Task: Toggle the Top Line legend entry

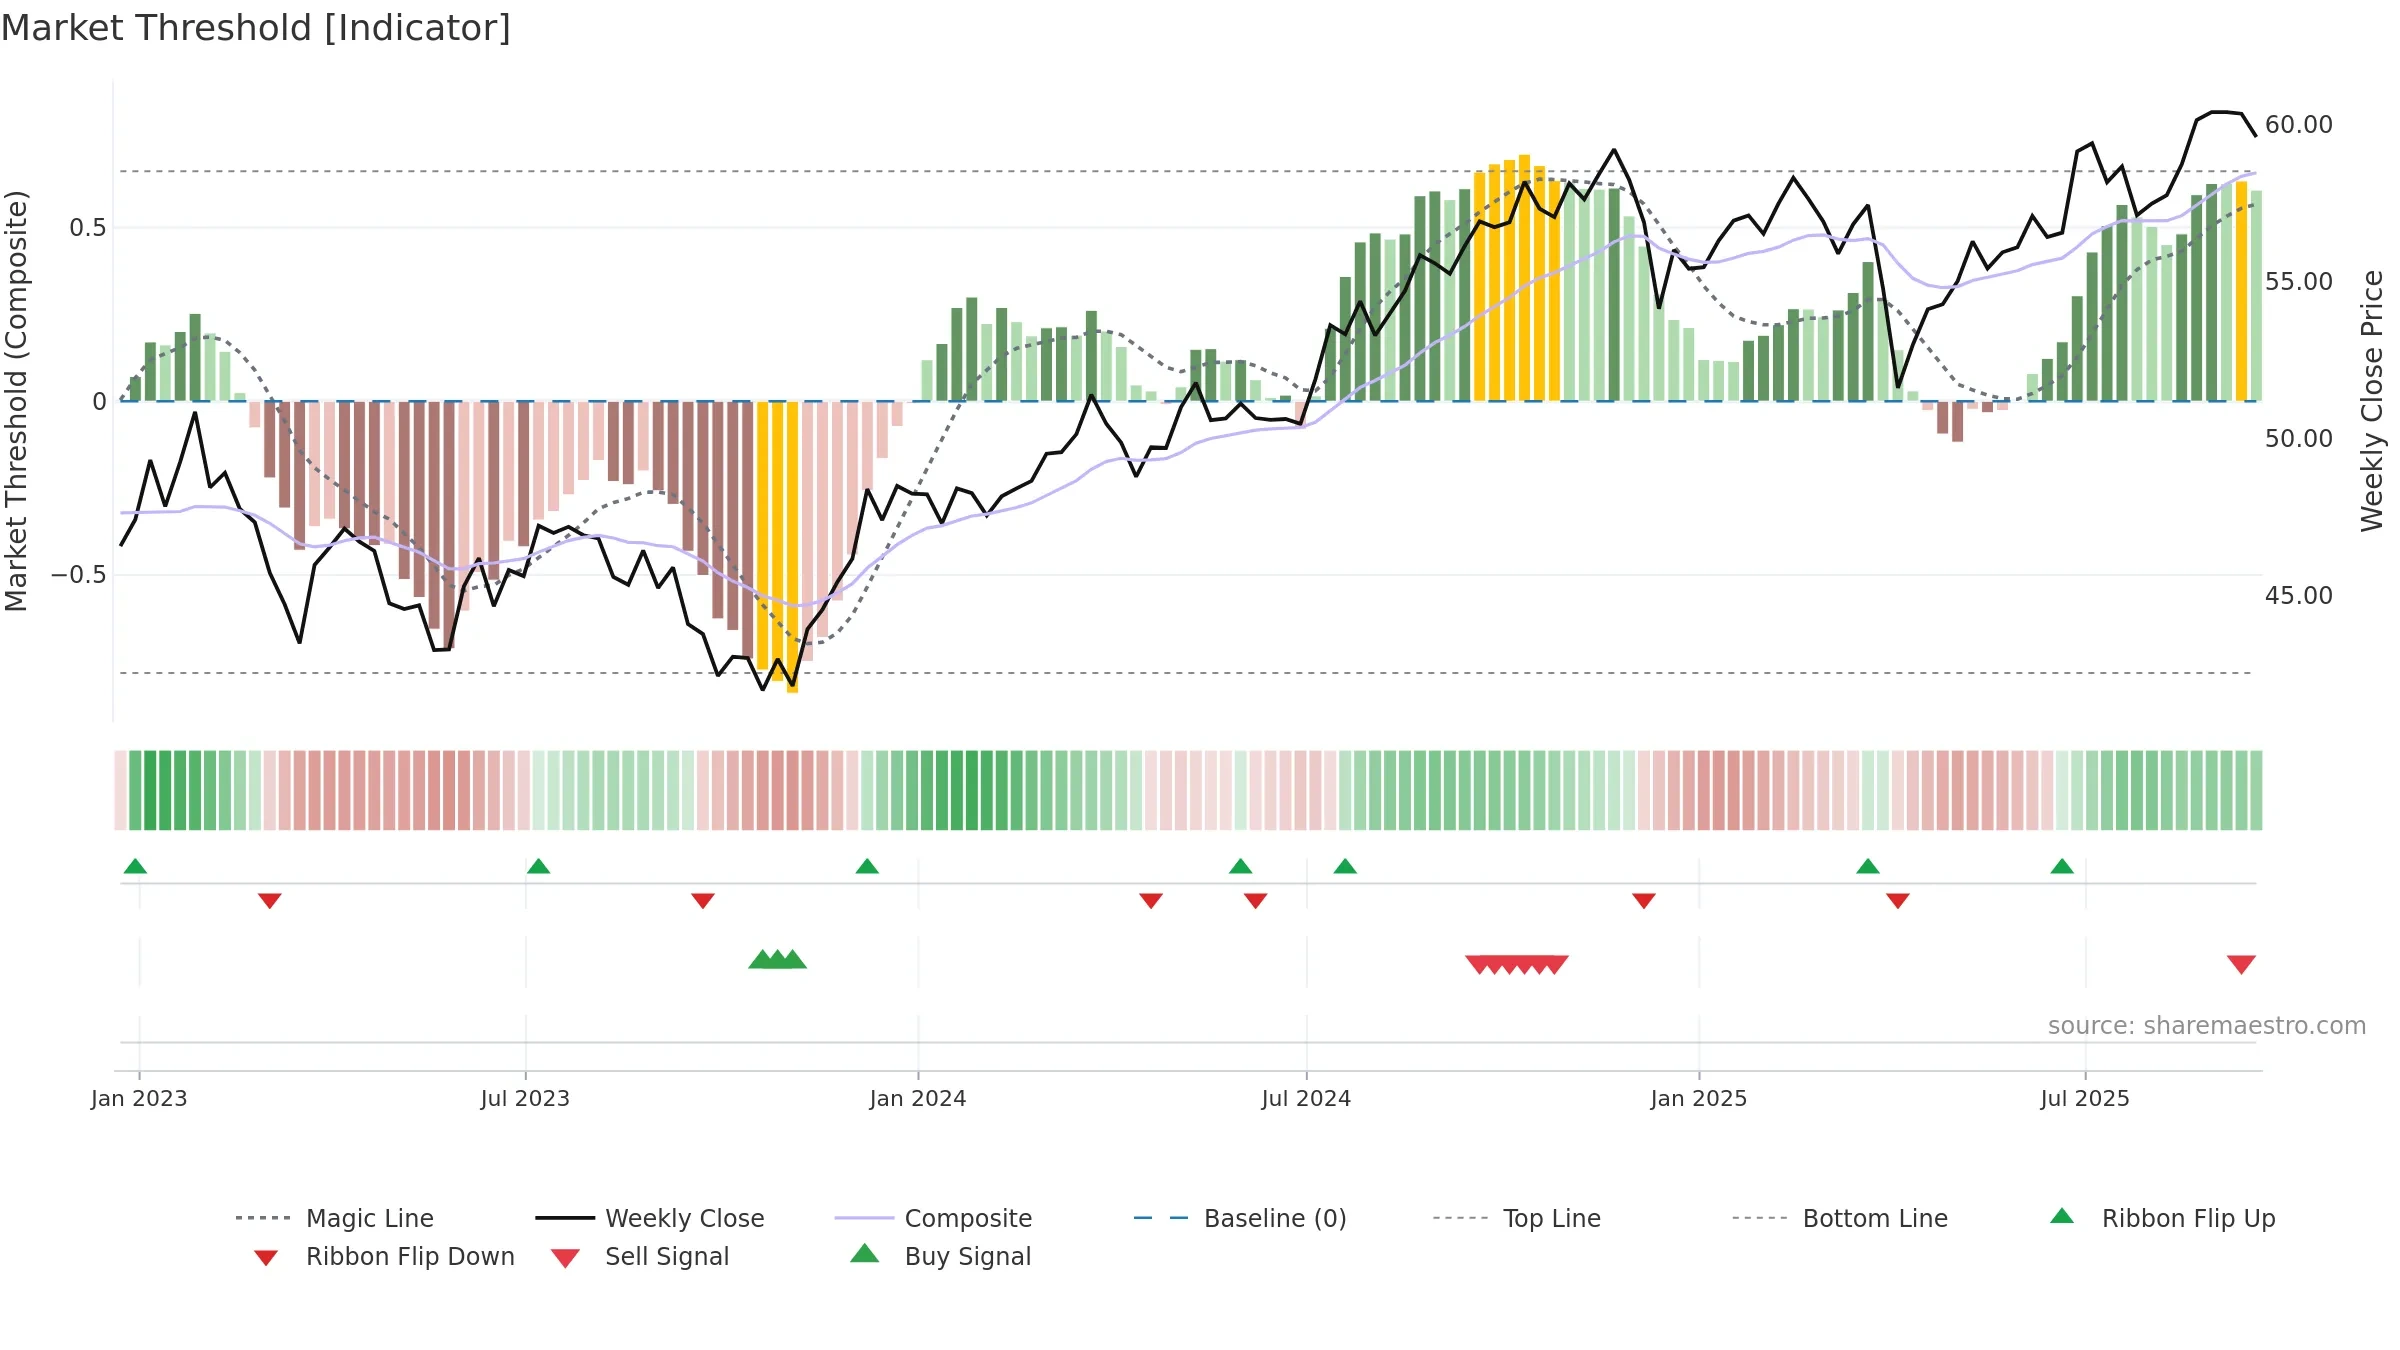Action: [x=1517, y=1218]
